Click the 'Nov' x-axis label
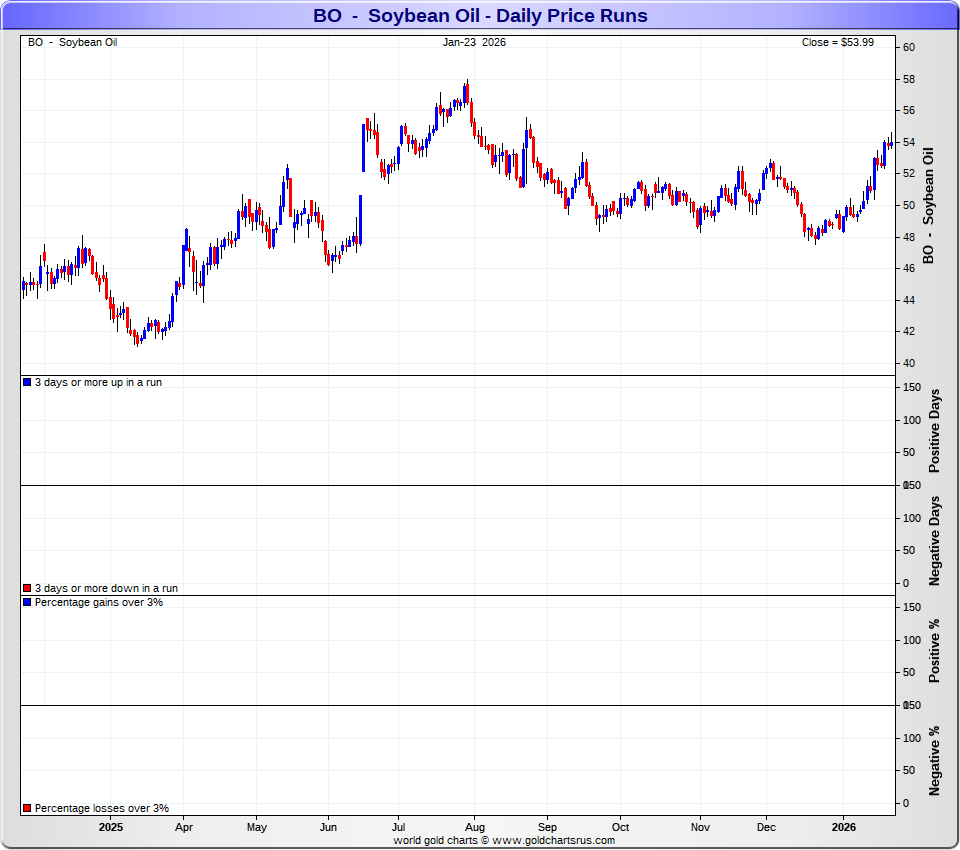 click(x=700, y=827)
